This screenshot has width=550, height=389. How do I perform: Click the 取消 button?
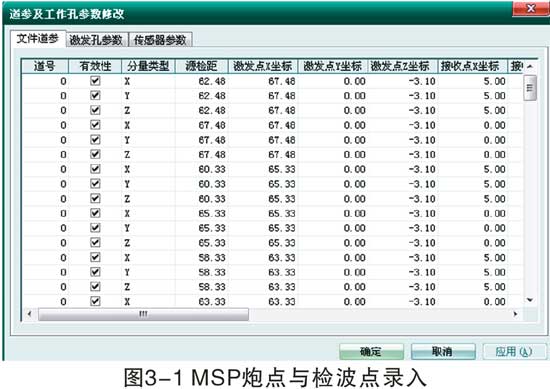point(443,351)
